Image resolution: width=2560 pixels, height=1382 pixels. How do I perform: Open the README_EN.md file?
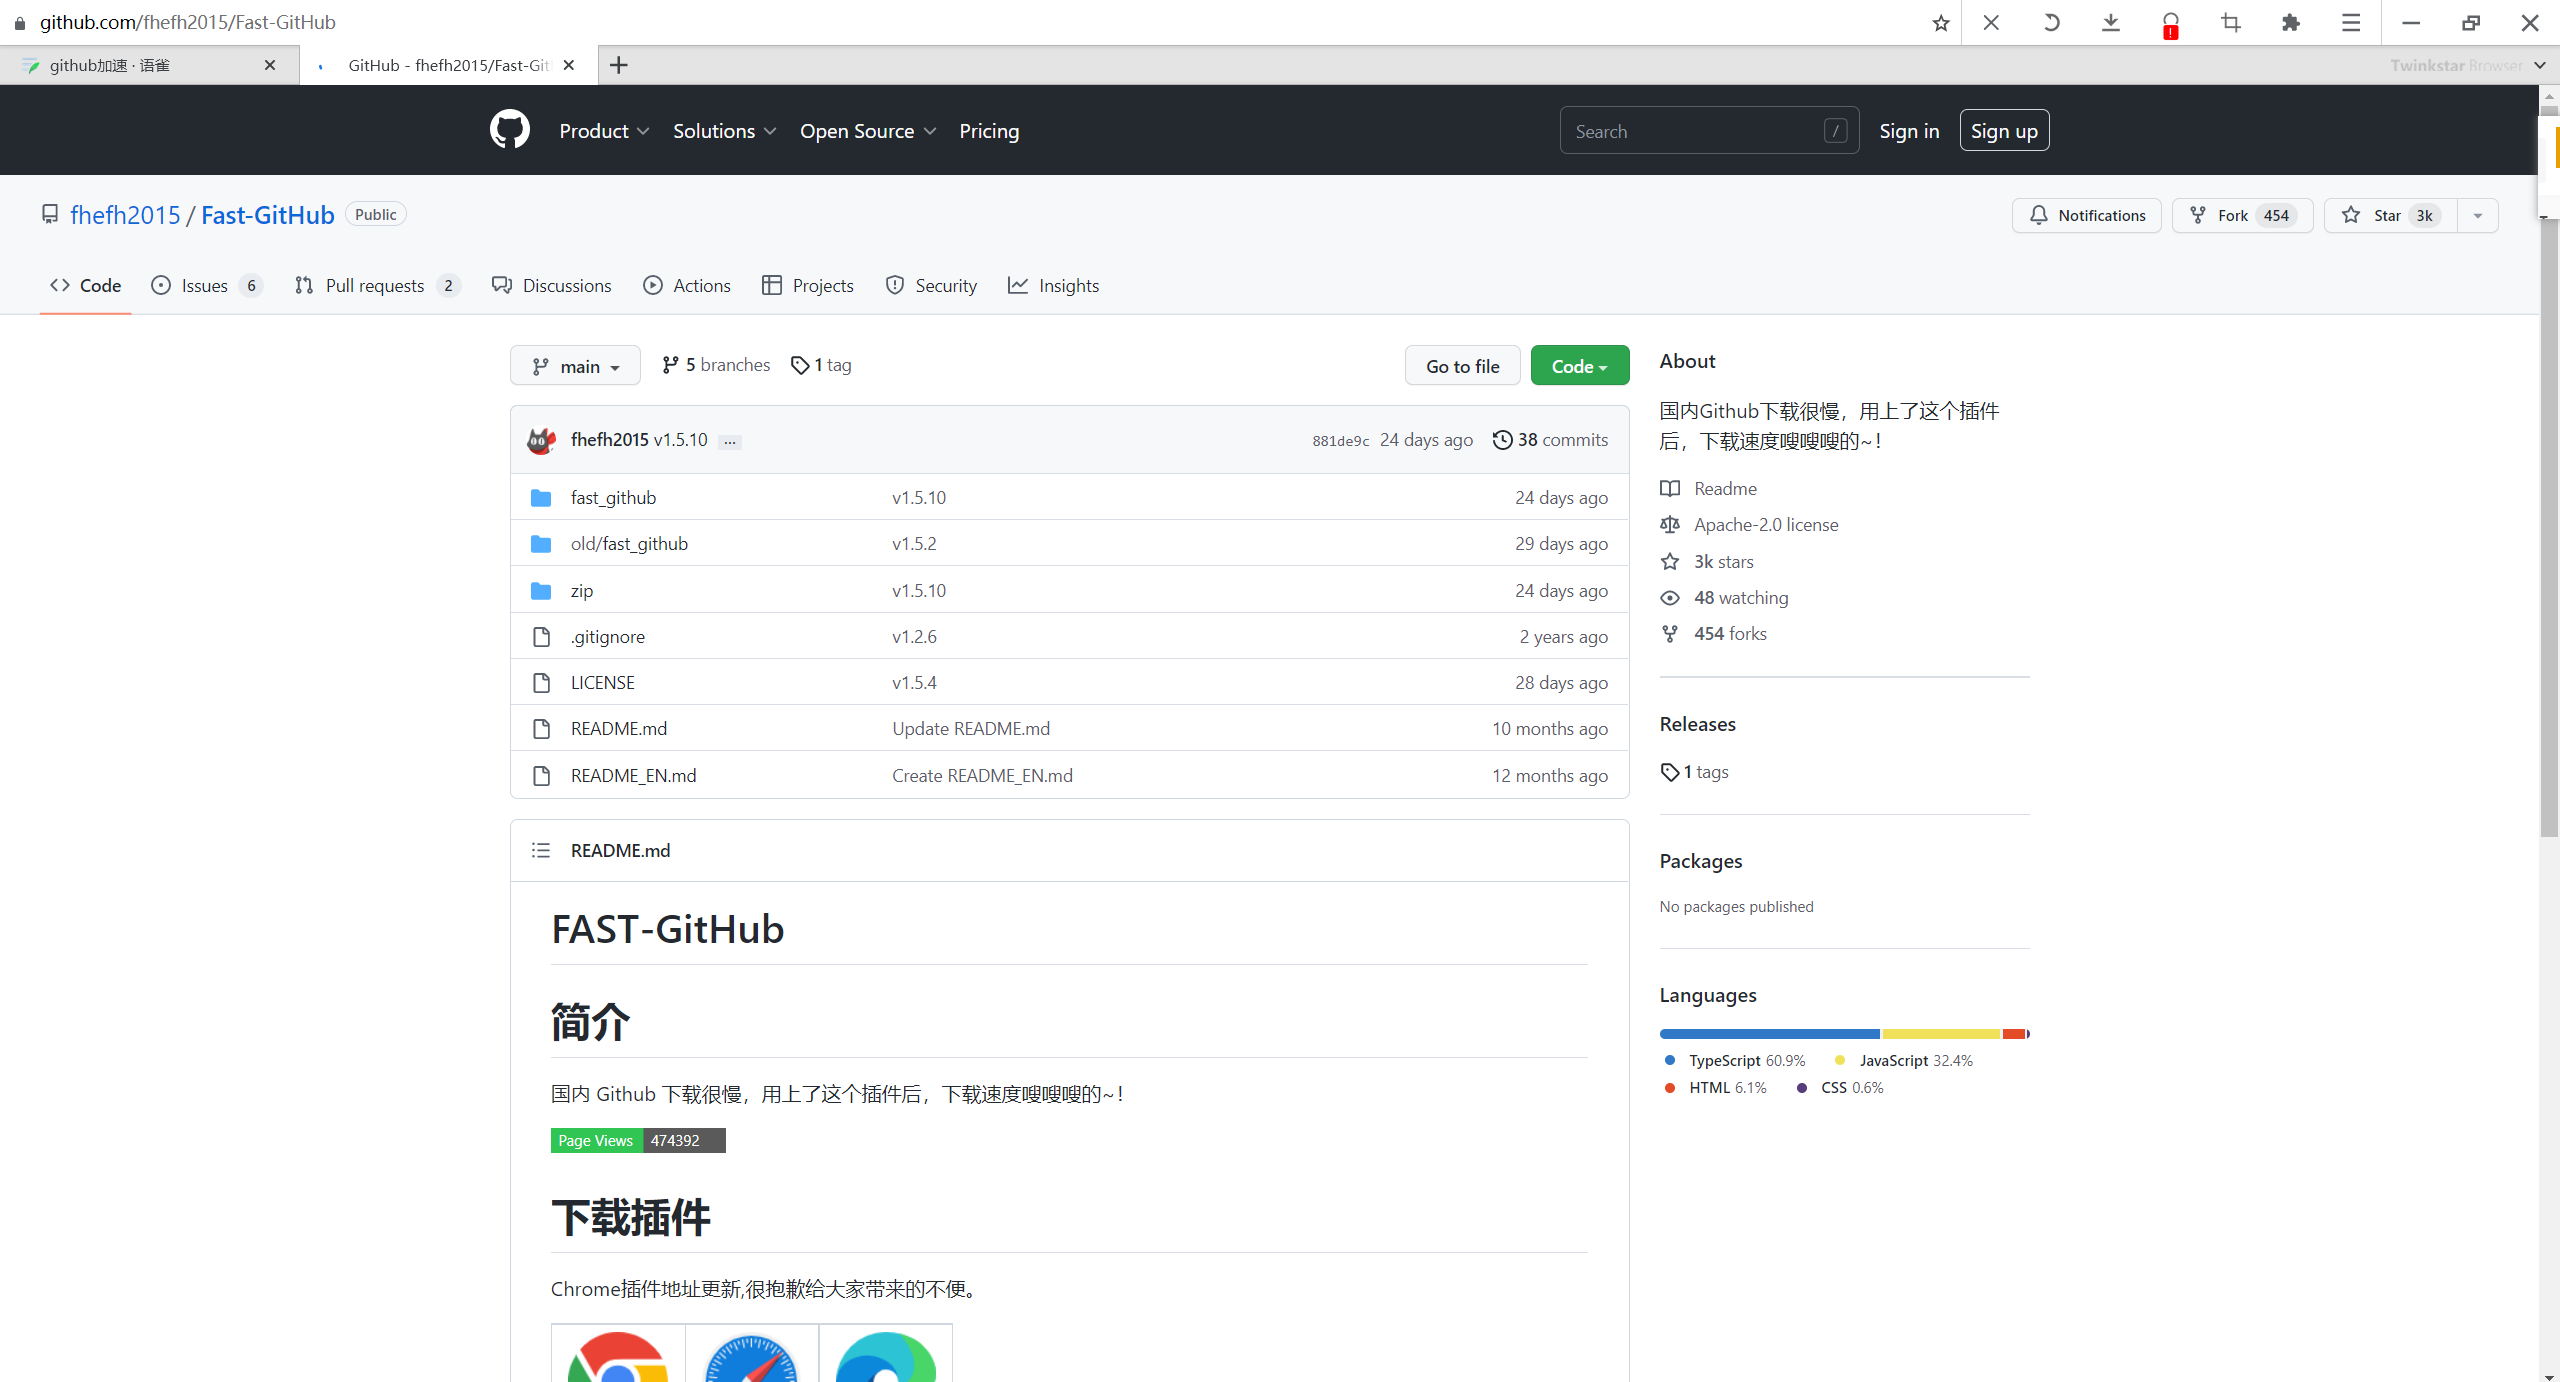coord(633,775)
